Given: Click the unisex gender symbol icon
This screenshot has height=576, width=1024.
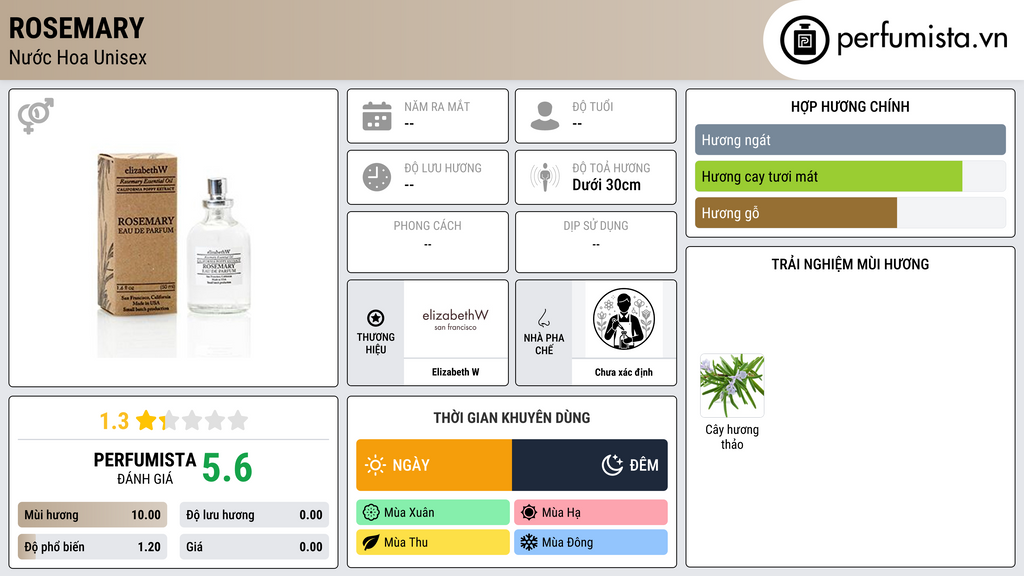Looking at the screenshot, I should [x=35, y=116].
